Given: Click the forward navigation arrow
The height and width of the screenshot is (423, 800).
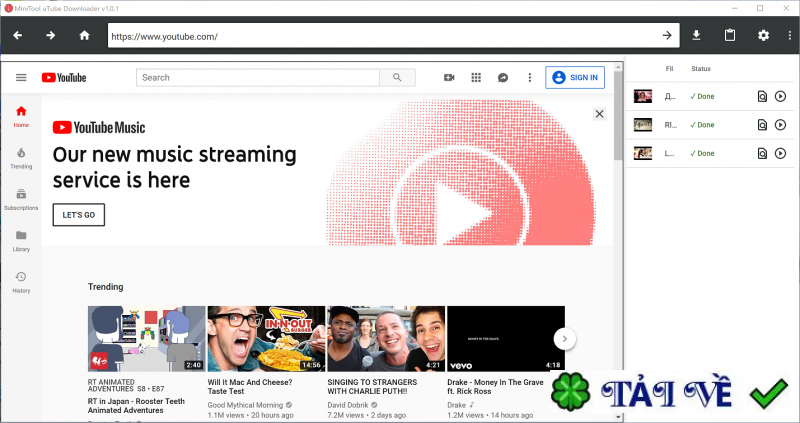Looking at the screenshot, I should [50, 36].
